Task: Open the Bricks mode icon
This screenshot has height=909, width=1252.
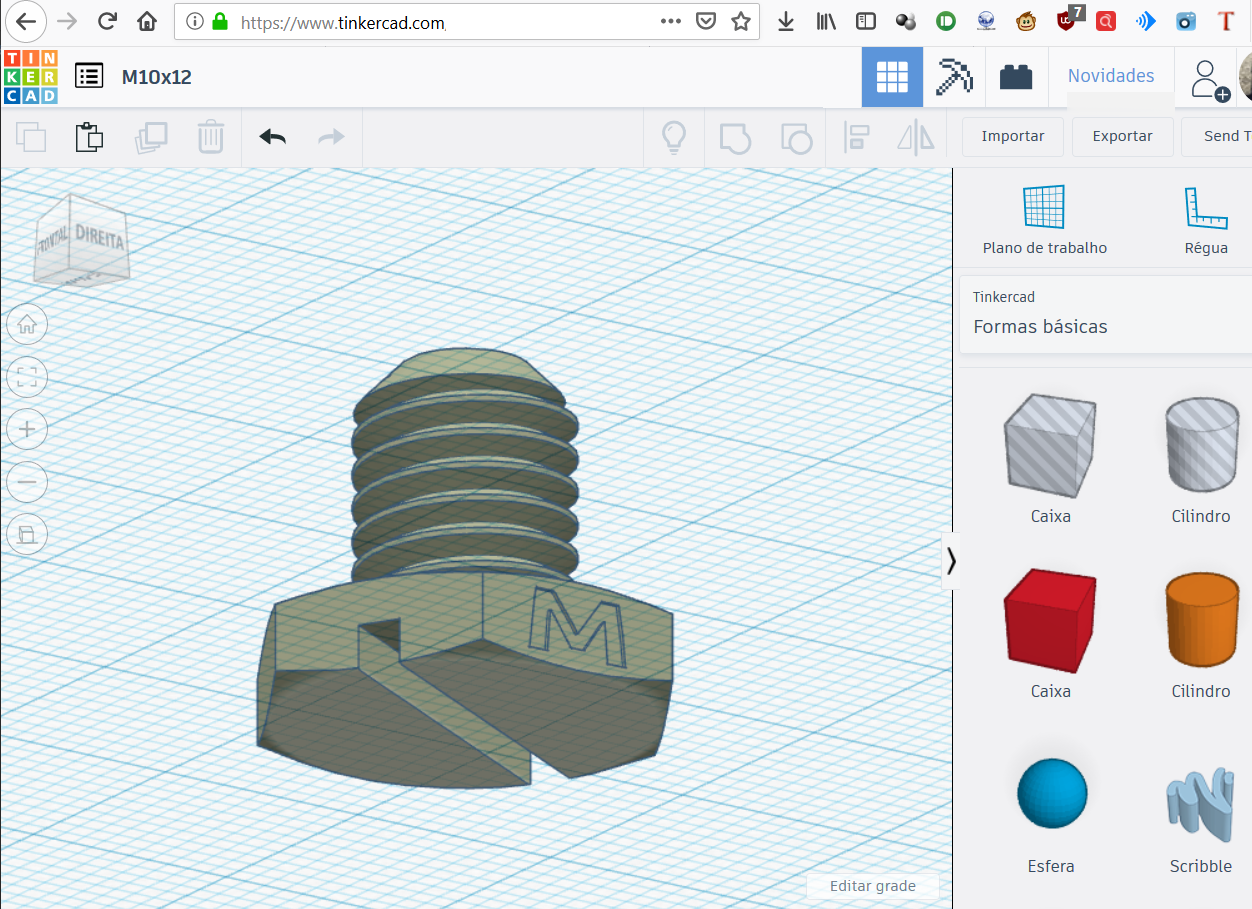Action: 1016,77
